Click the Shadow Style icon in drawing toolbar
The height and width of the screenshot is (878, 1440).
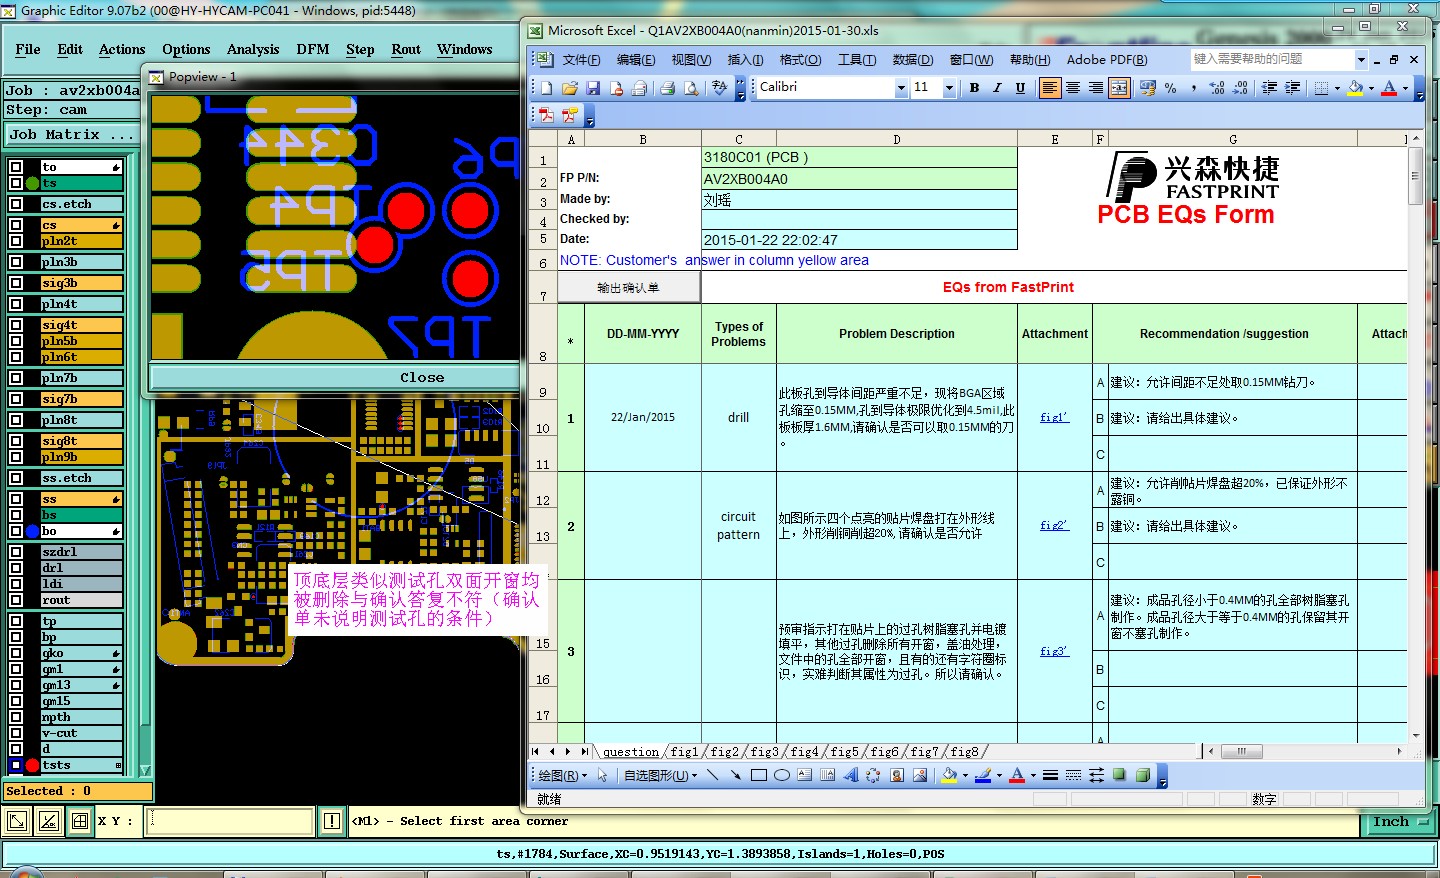pyautogui.click(x=1119, y=775)
